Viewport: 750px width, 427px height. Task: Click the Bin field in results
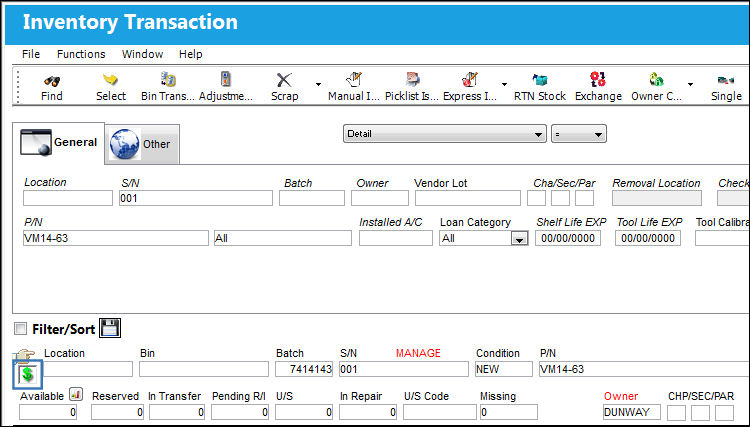(x=204, y=369)
